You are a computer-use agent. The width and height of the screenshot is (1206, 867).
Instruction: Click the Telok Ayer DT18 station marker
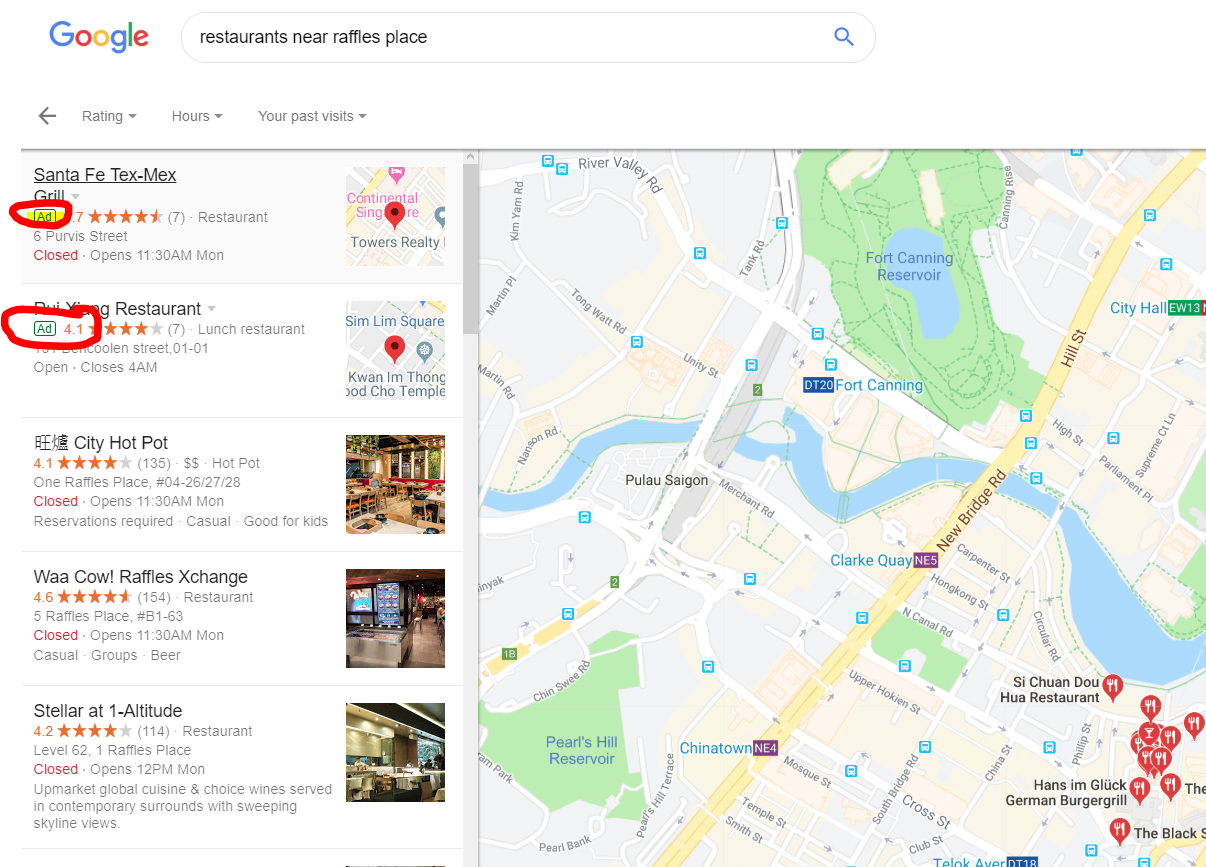(x=1021, y=862)
